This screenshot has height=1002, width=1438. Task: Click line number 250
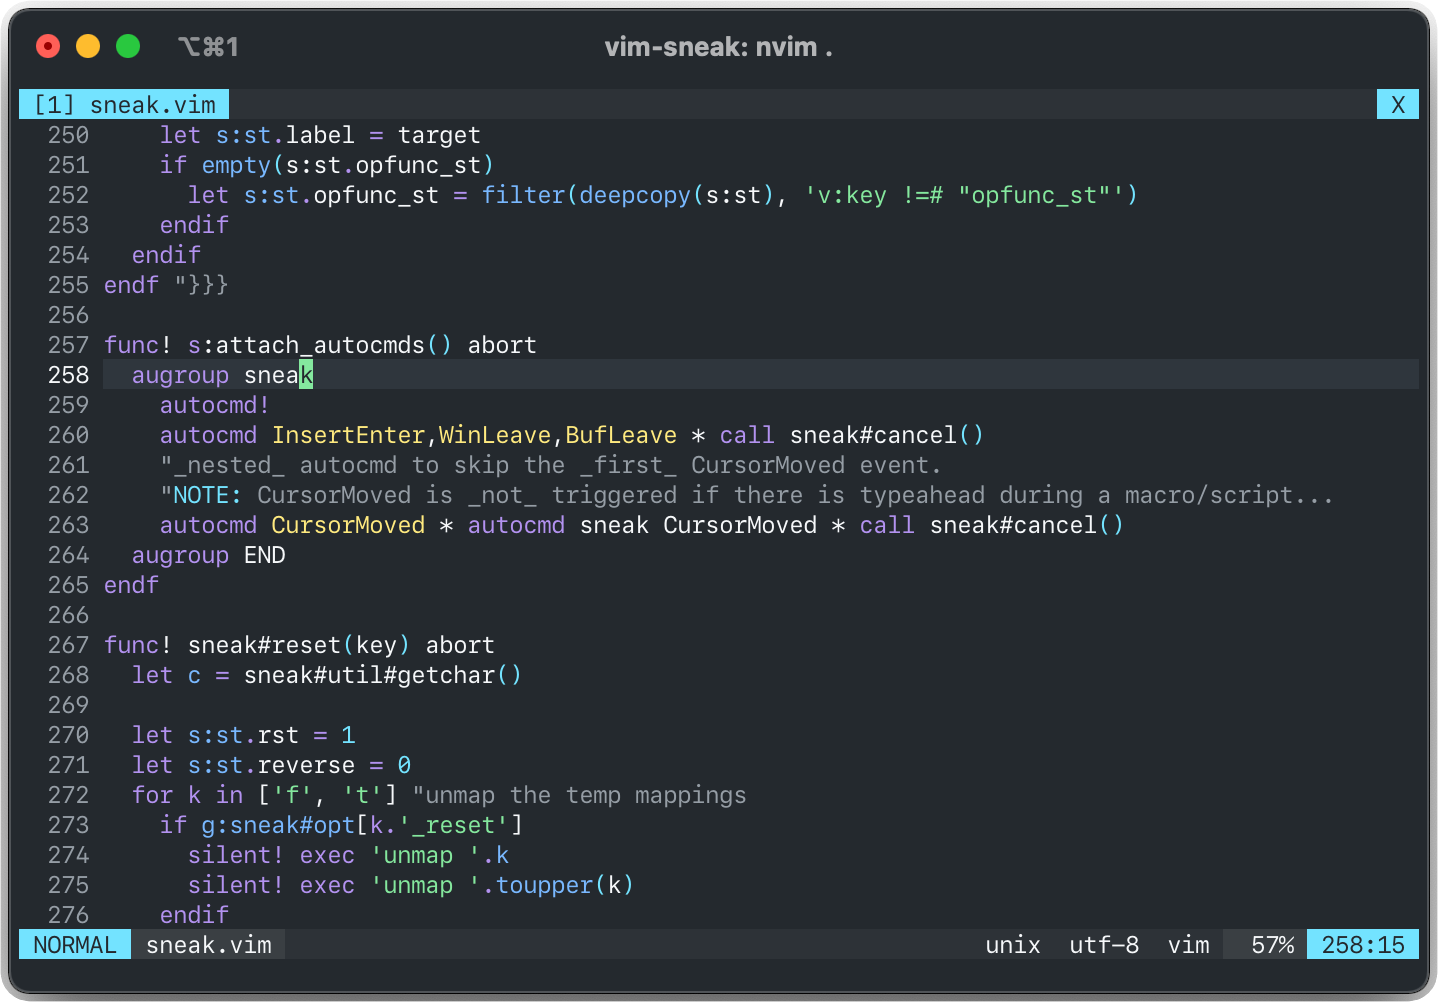(x=68, y=135)
